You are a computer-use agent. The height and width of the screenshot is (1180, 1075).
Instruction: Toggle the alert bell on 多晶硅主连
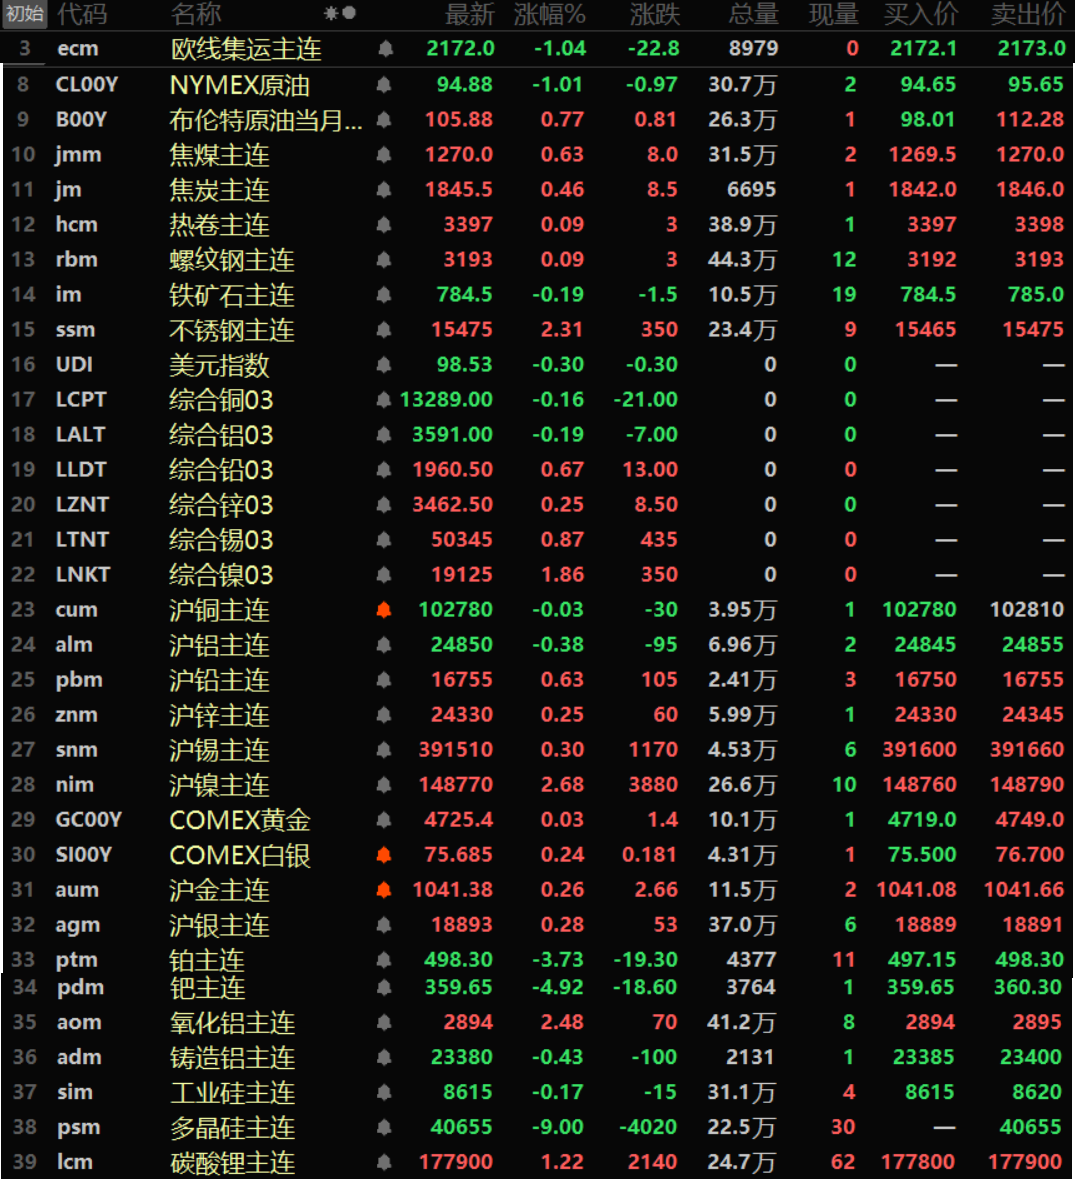pyautogui.click(x=383, y=1127)
